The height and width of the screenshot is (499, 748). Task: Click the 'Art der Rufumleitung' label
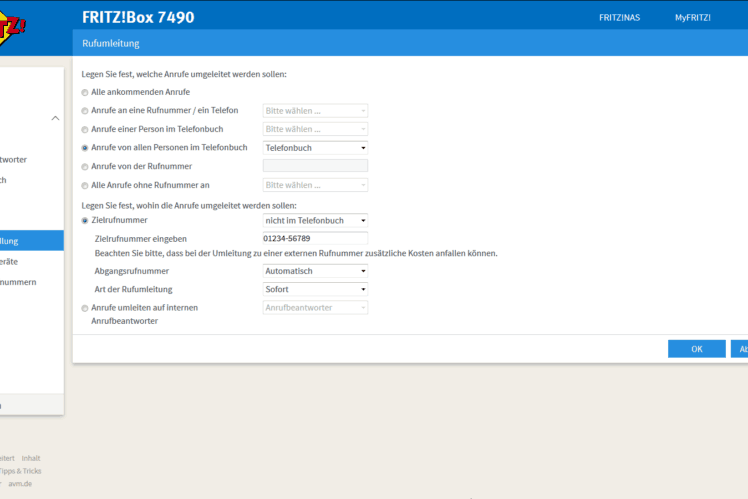[134, 289]
